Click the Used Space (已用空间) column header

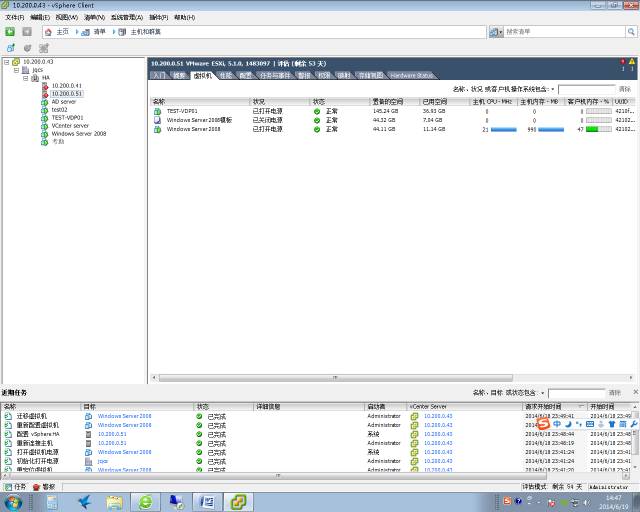point(444,102)
